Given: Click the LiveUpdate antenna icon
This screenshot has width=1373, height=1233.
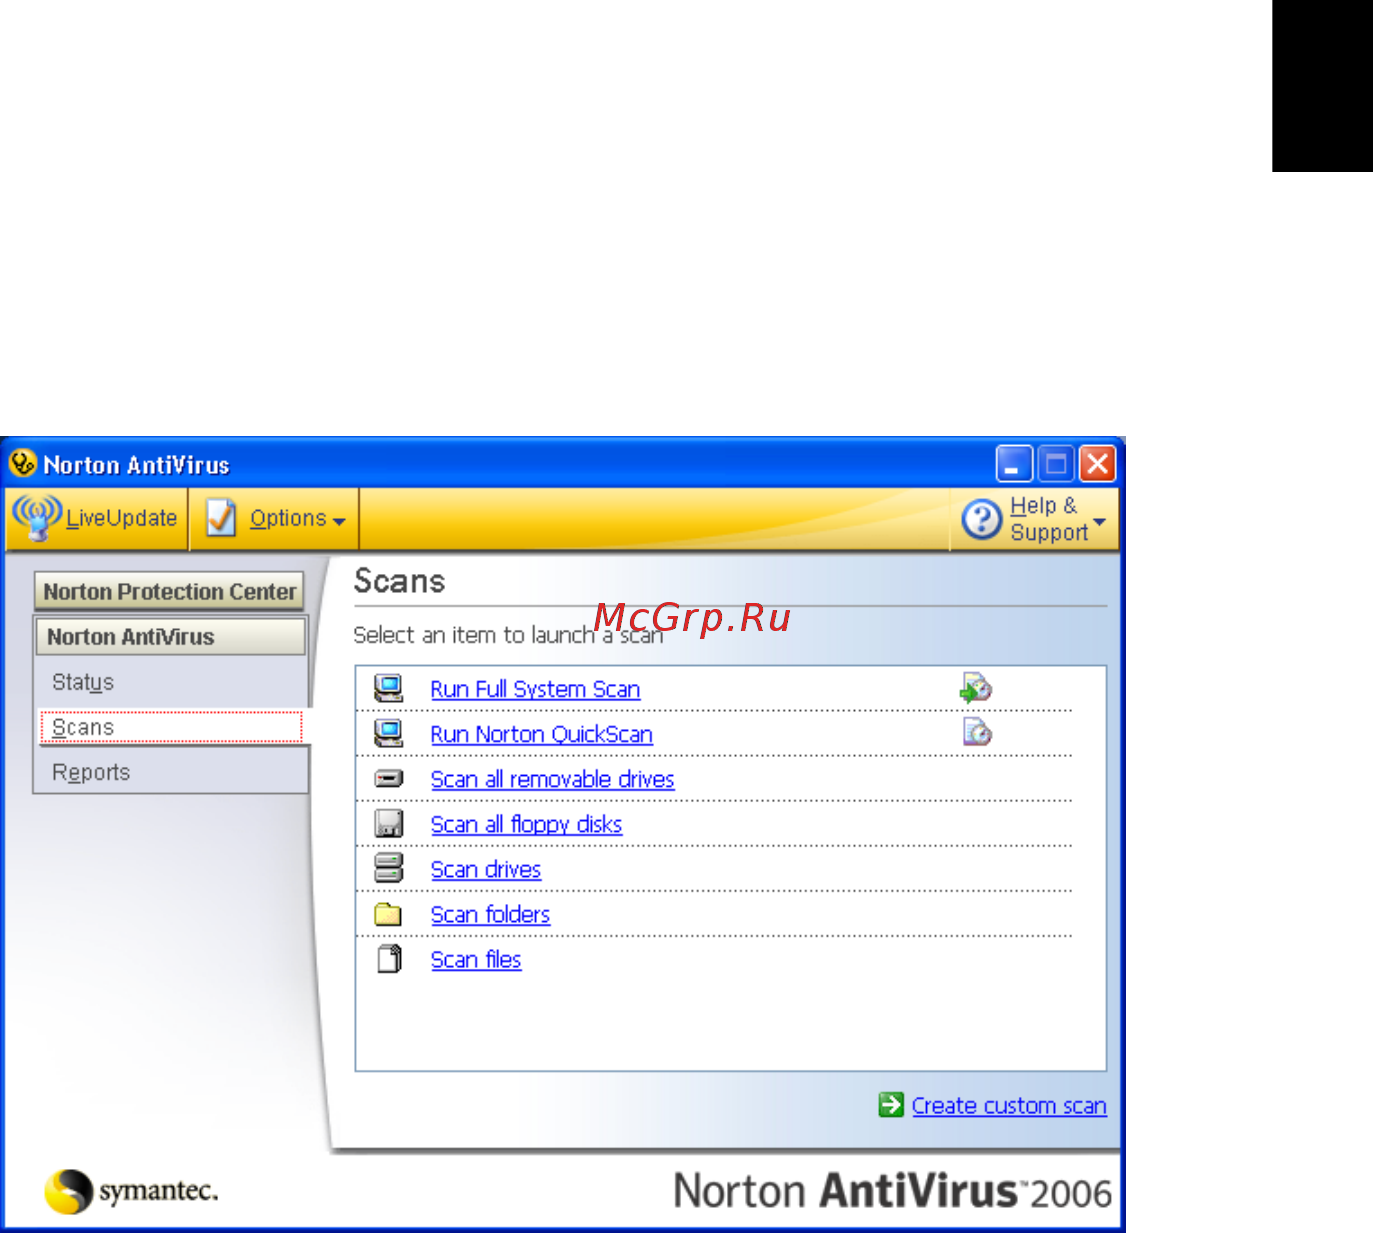Looking at the screenshot, I should click(x=37, y=517).
